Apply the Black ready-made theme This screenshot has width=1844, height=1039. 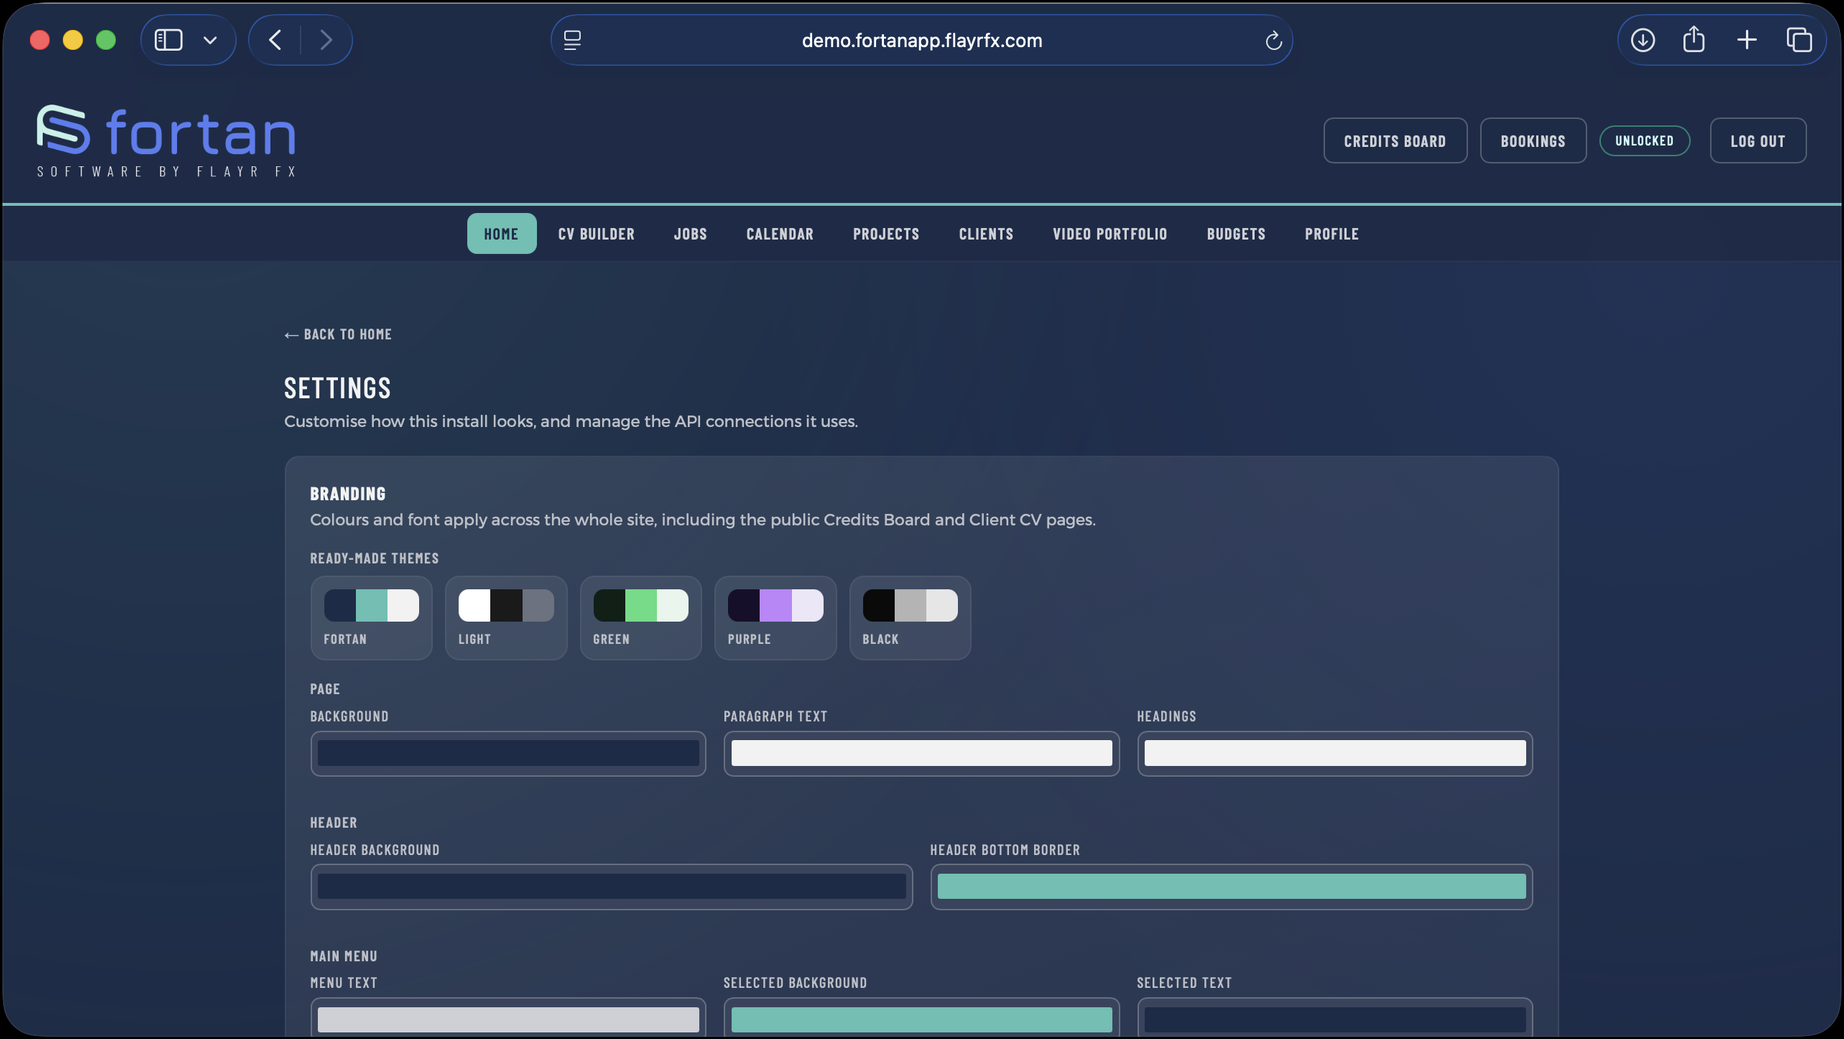point(910,618)
